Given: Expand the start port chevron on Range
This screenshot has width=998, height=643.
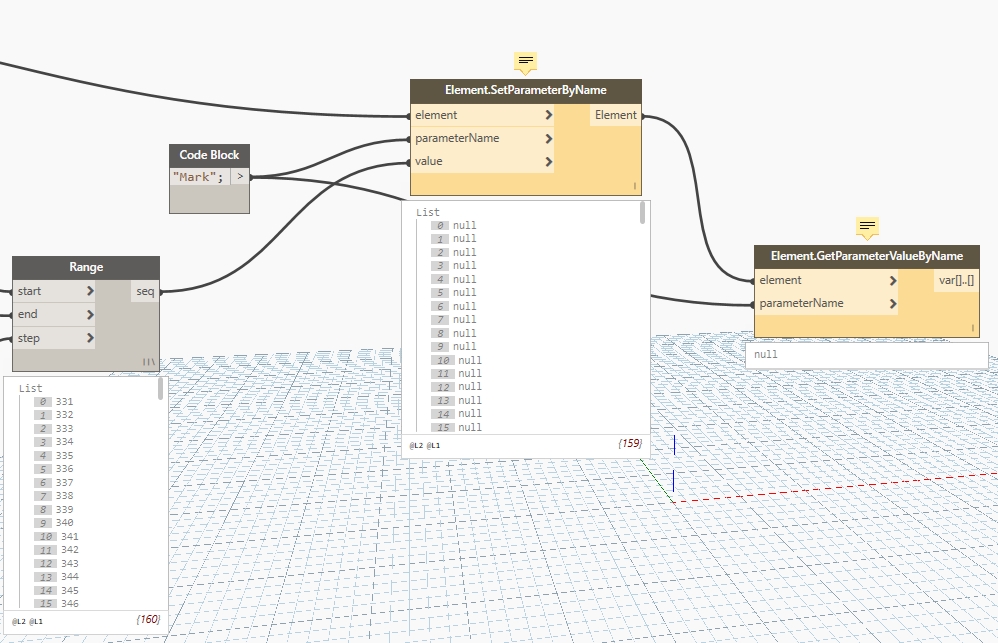Looking at the screenshot, I should [x=90, y=291].
